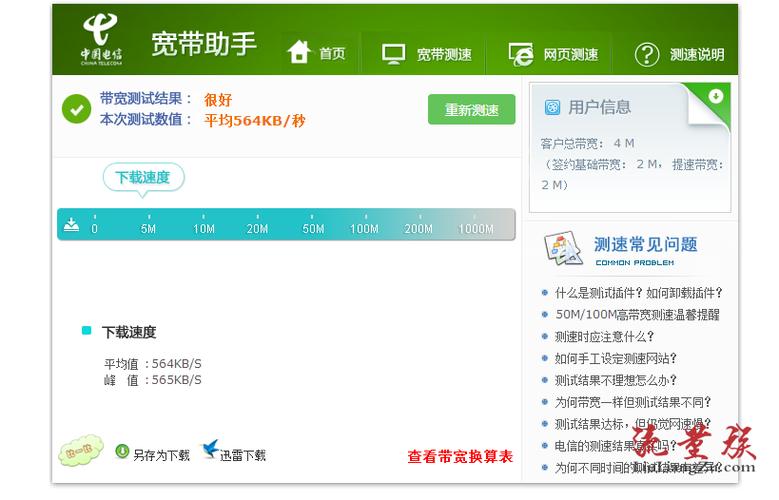Click the 用户信息 heading
The image size is (779, 500).
(x=599, y=107)
